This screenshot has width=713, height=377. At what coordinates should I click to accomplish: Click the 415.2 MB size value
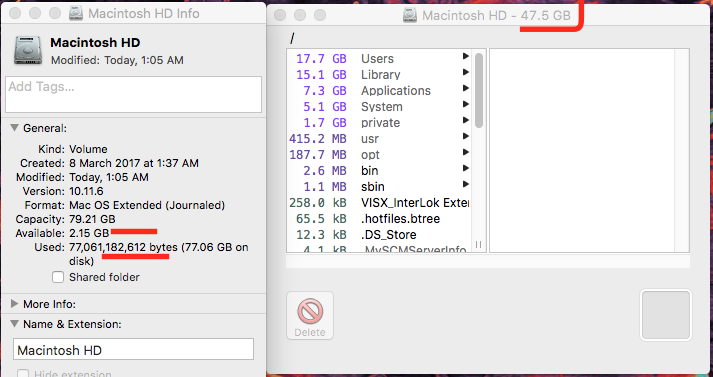click(318, 139)
